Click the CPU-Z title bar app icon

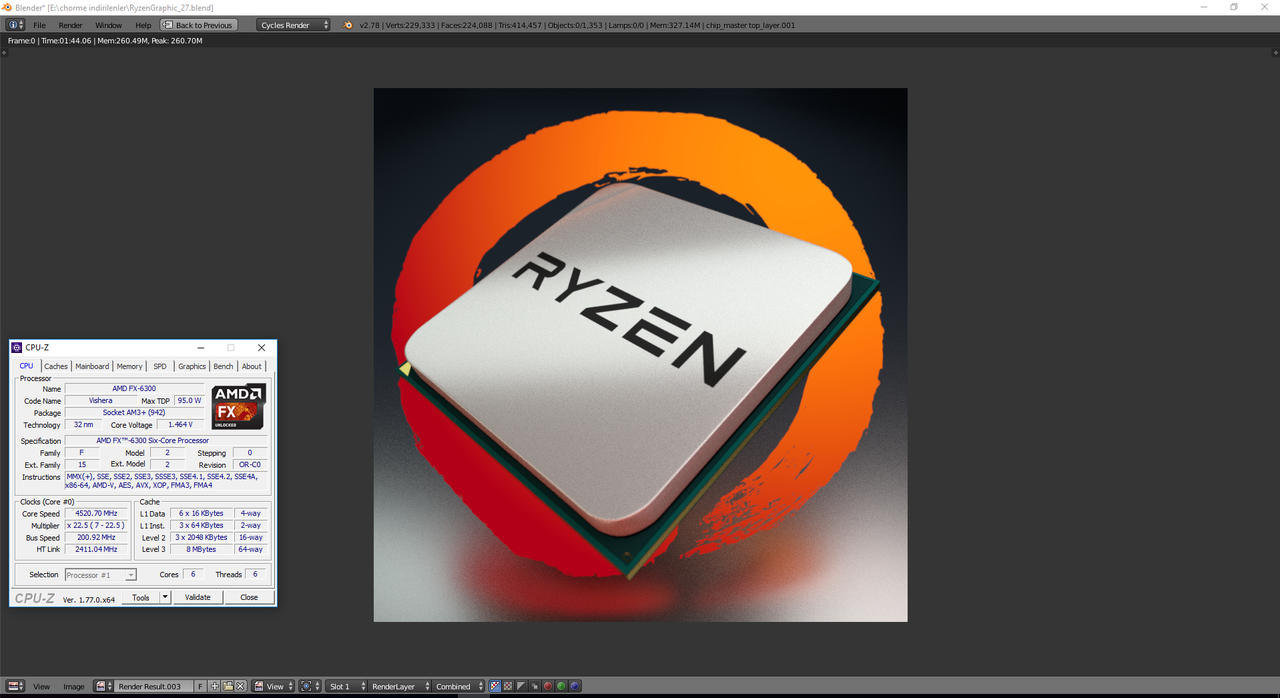click(16, 348)
